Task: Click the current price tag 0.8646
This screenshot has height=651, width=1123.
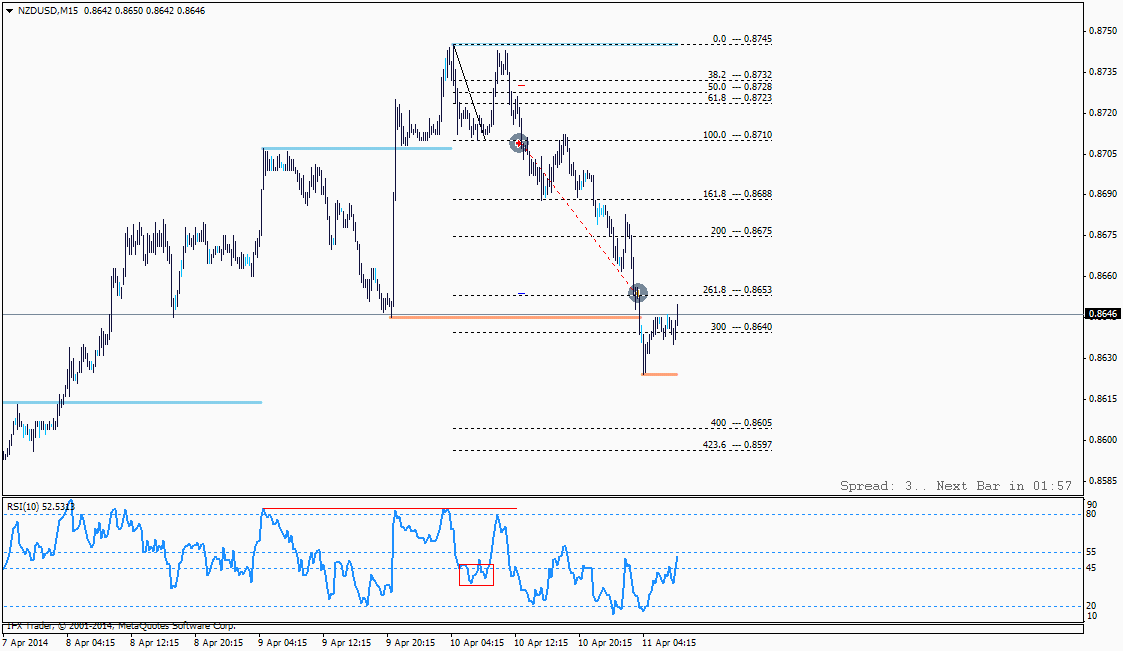Action: (x=1103, y=314)
